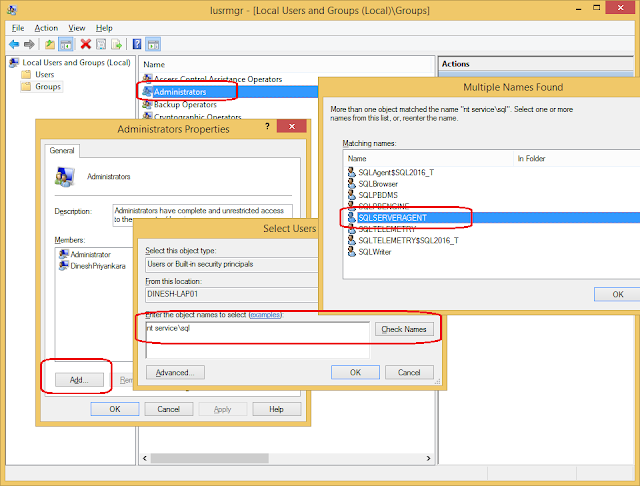
Task: Click Cancel in Select Users dialog
Action: pos(409,373)
